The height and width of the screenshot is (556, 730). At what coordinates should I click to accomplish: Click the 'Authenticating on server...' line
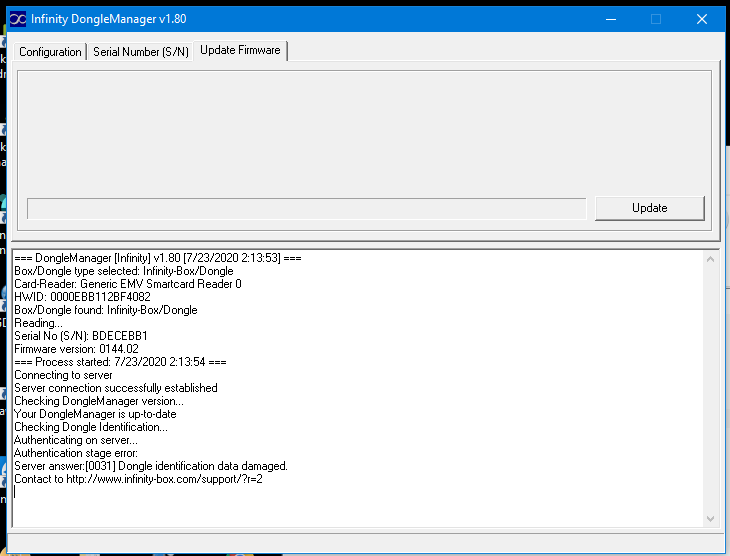(x=76, y=441)
